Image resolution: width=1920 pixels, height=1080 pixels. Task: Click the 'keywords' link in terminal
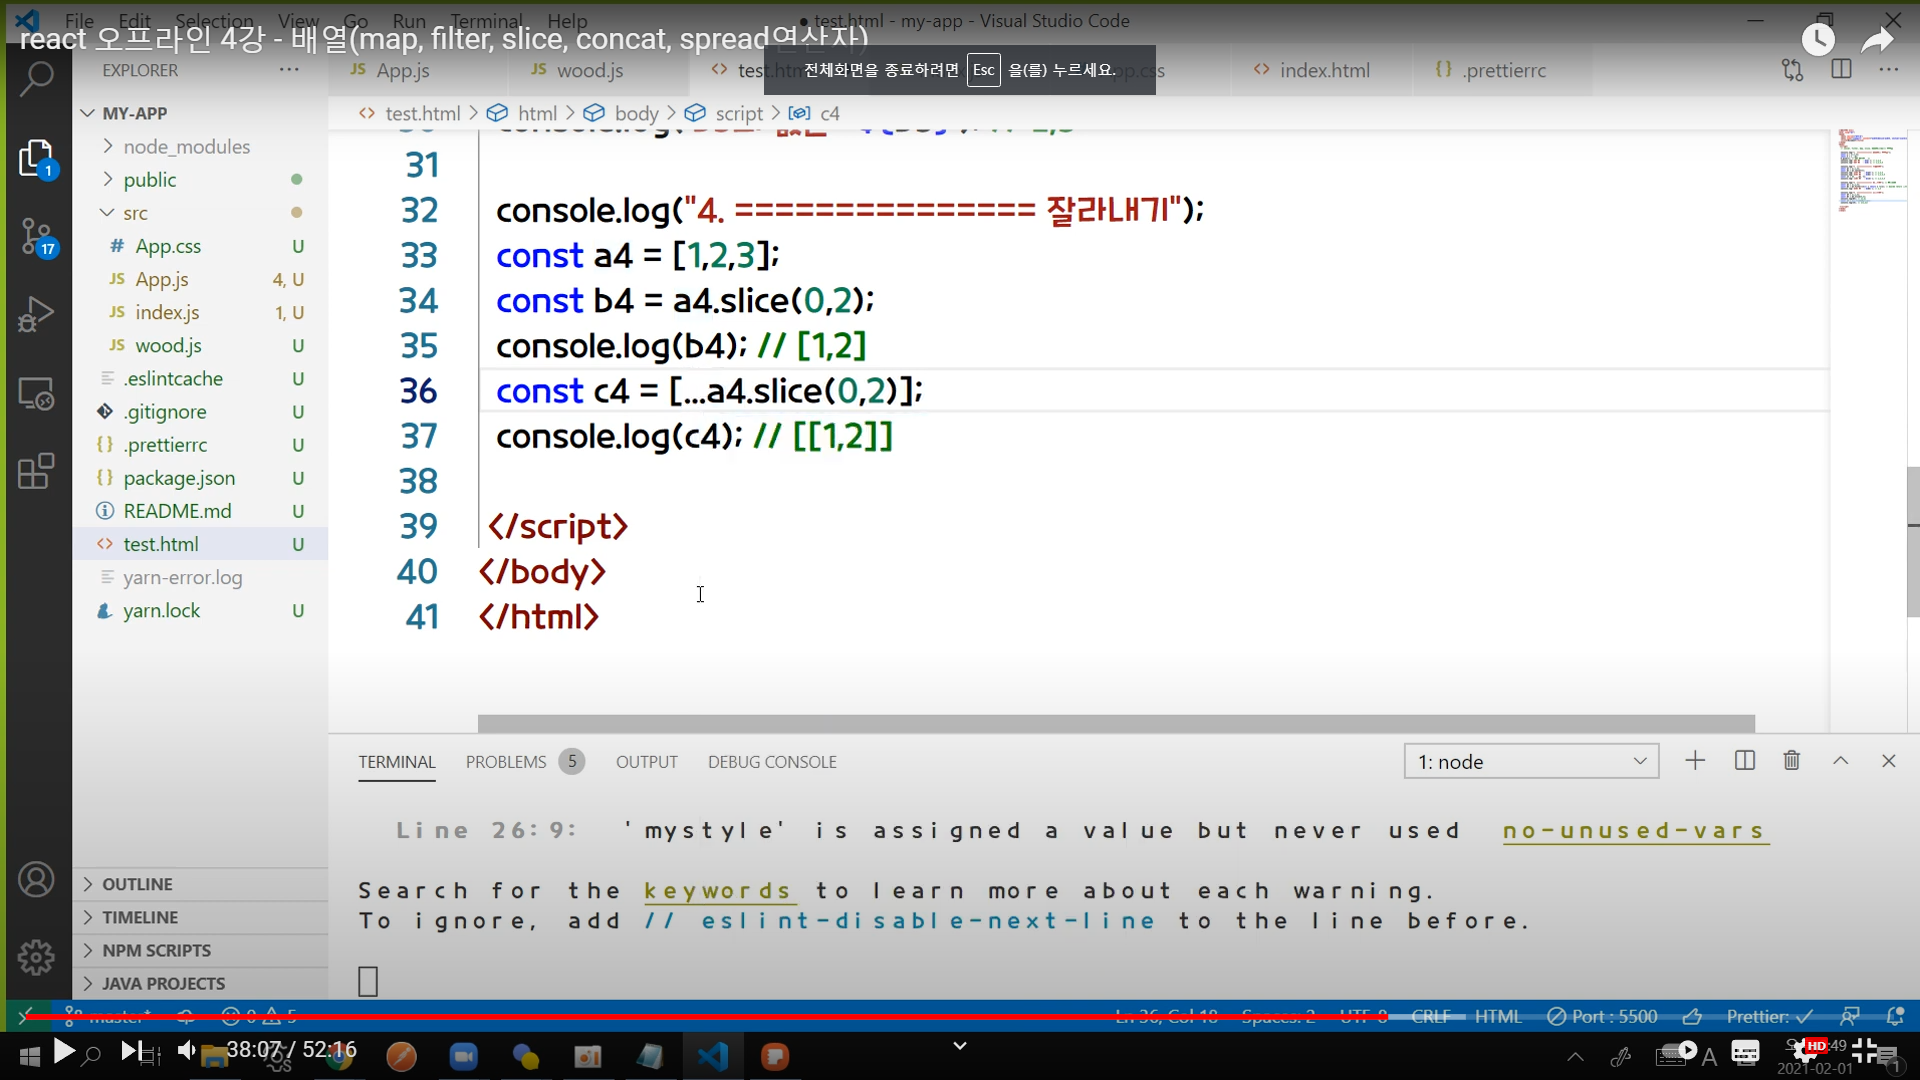pyautogui.click(x=719, y=890)
